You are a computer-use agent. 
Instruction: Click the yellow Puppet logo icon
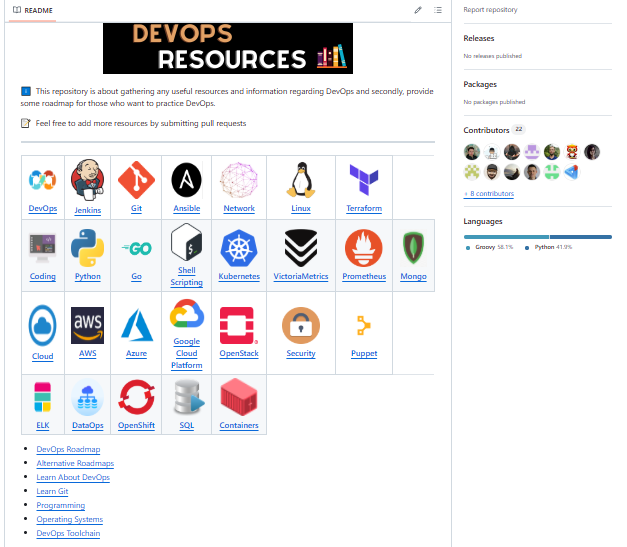click(x=364, y=325)
